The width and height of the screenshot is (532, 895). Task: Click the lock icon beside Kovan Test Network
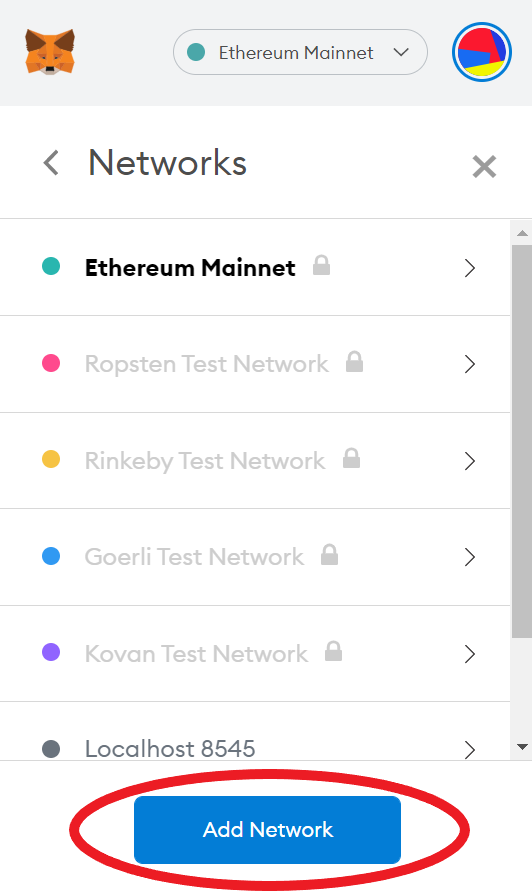[x=333, y=651]
